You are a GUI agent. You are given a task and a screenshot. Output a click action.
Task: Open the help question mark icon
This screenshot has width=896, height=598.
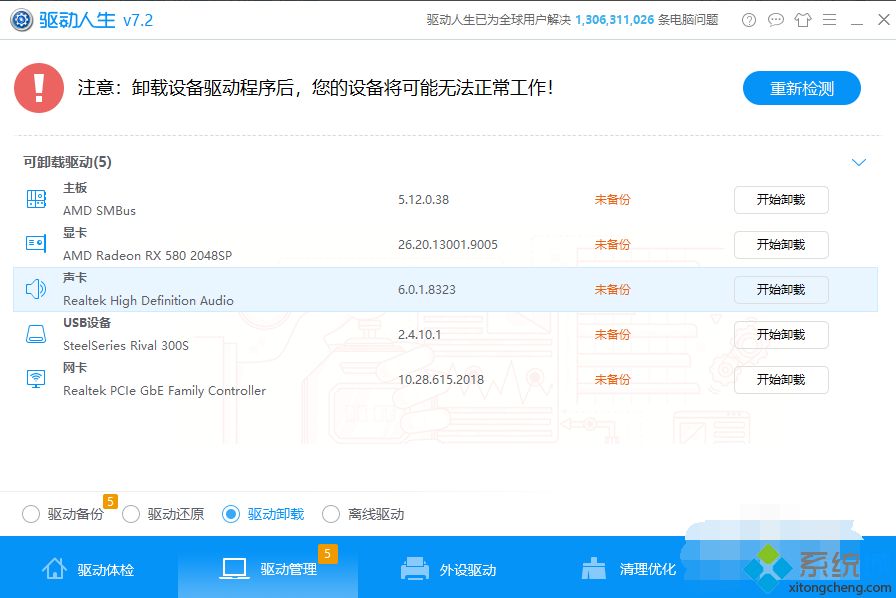click(750, 20)
